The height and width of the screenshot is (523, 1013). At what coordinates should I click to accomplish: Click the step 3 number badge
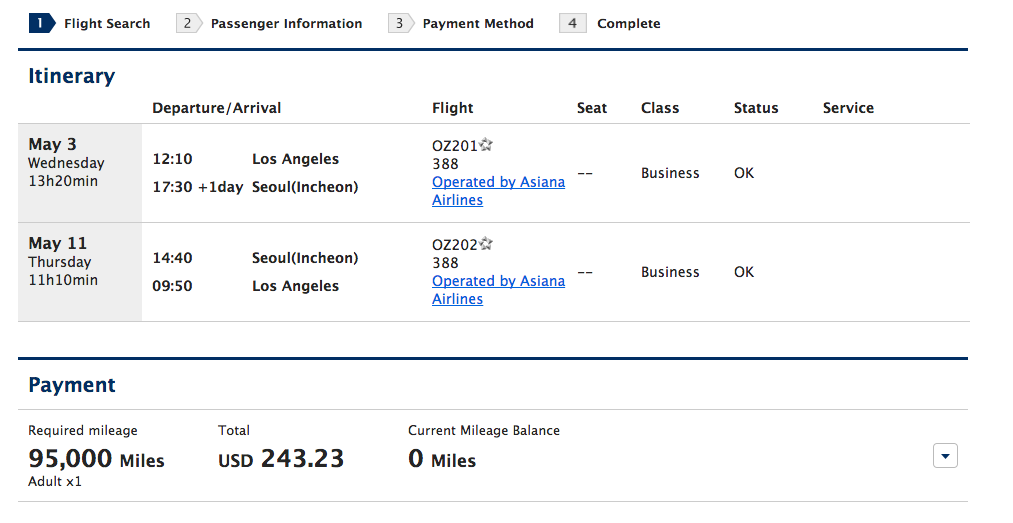pos(401,23)
